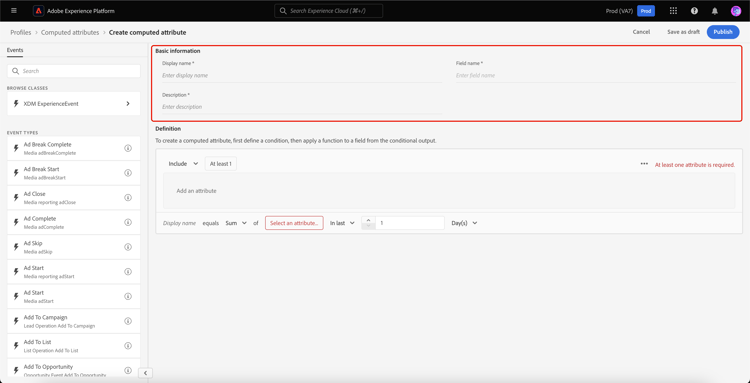Open the hamburger navigation menu
750x383 pixels.
pos(13,11)
